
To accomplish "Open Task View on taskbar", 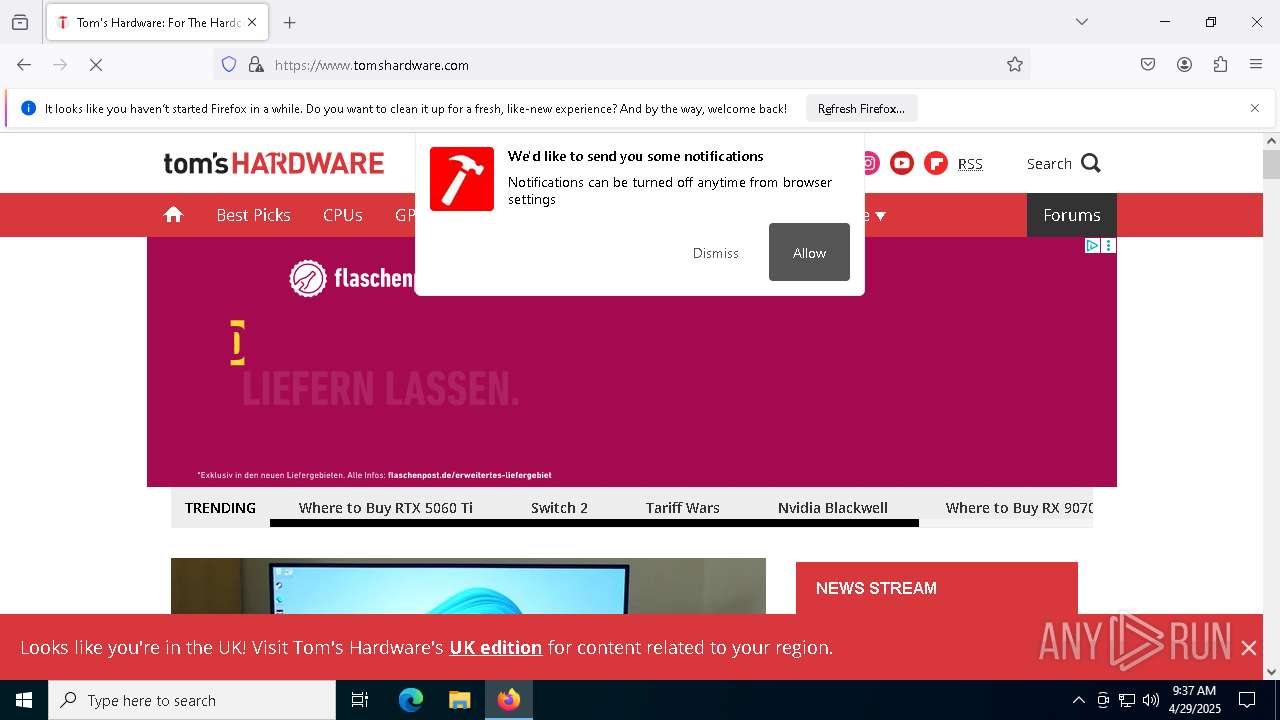I will [x=360, y=700].
